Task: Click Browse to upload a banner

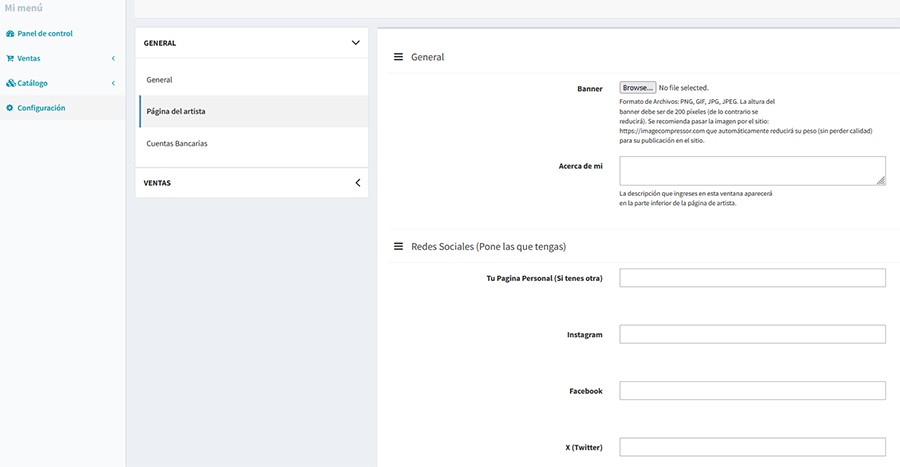Action: pyautogui.click(x=637, y=88)
